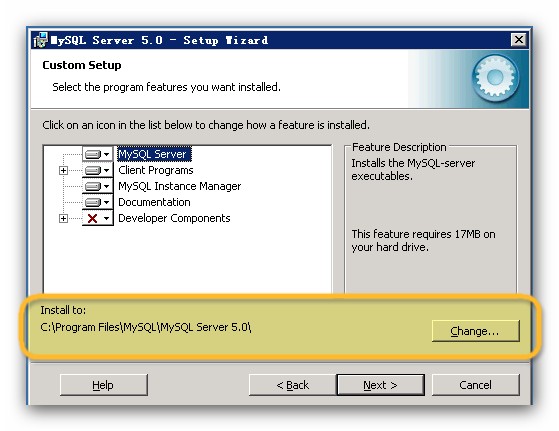Go back with the < Back button
Viewport: 559px width, 431px height.
[x=293, y=385]
